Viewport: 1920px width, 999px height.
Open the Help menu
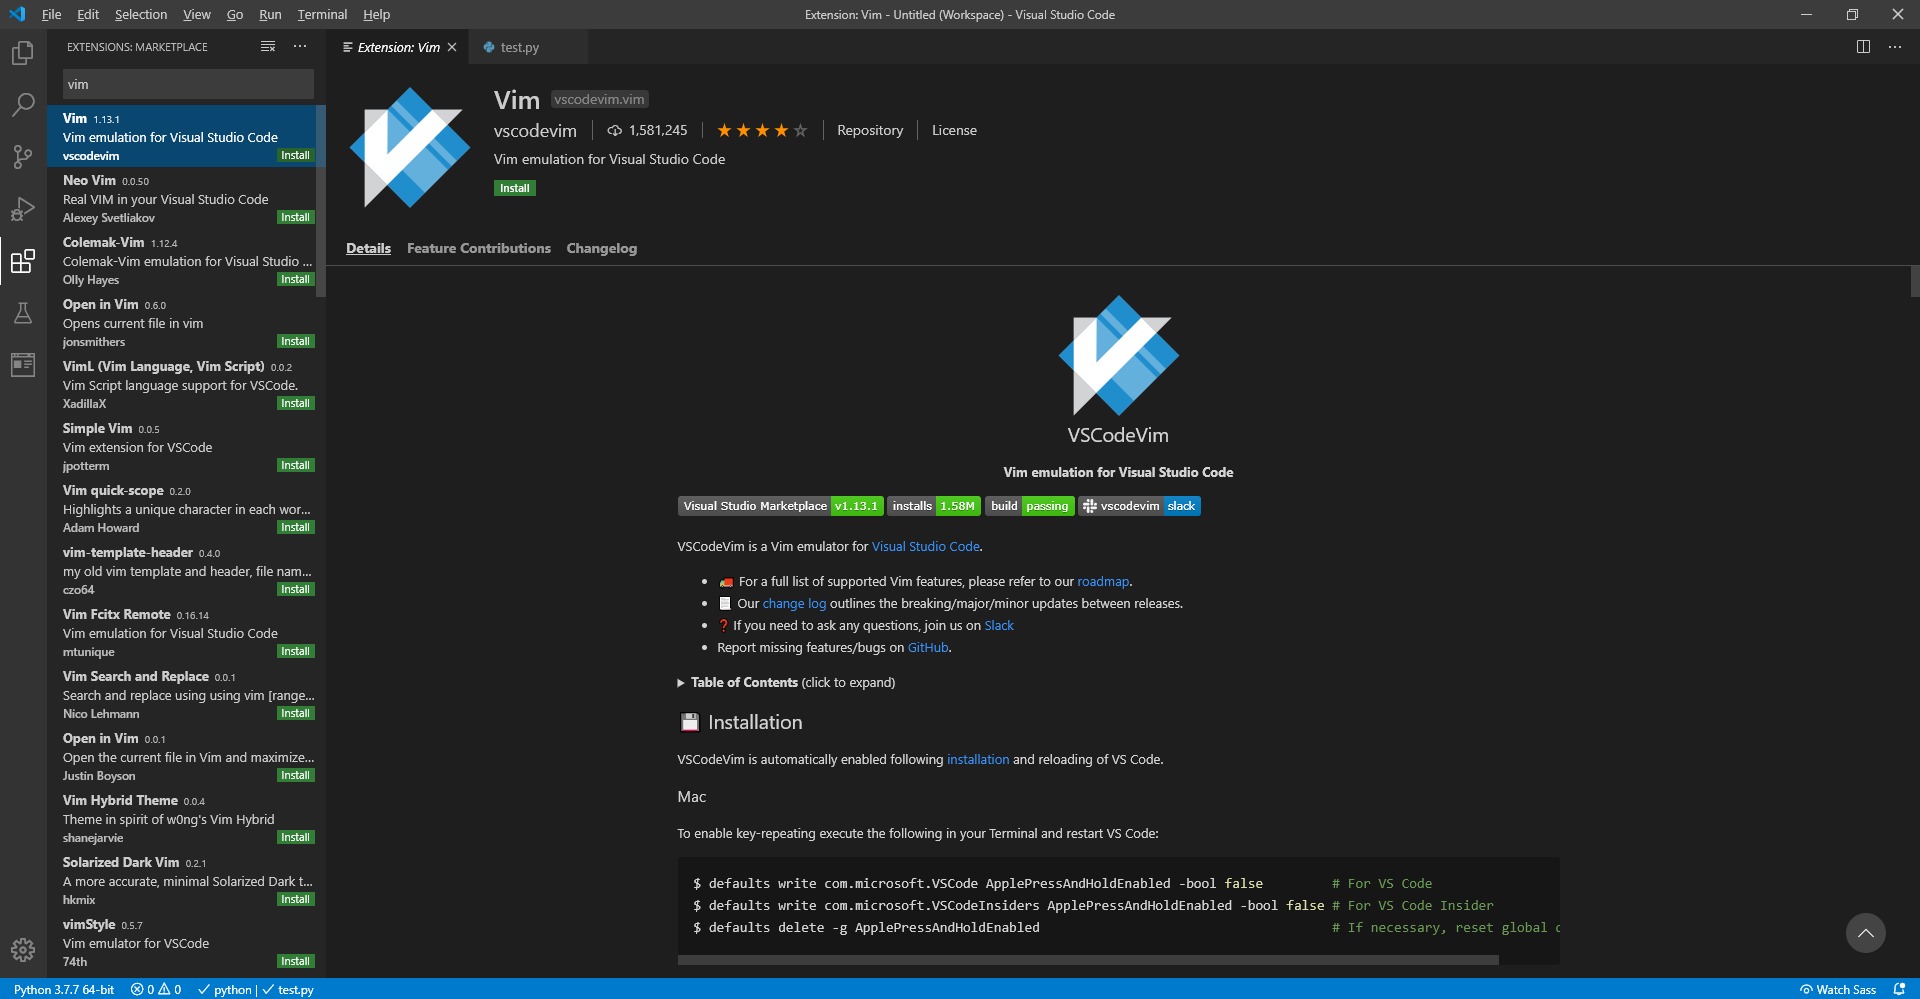(376, 14)
